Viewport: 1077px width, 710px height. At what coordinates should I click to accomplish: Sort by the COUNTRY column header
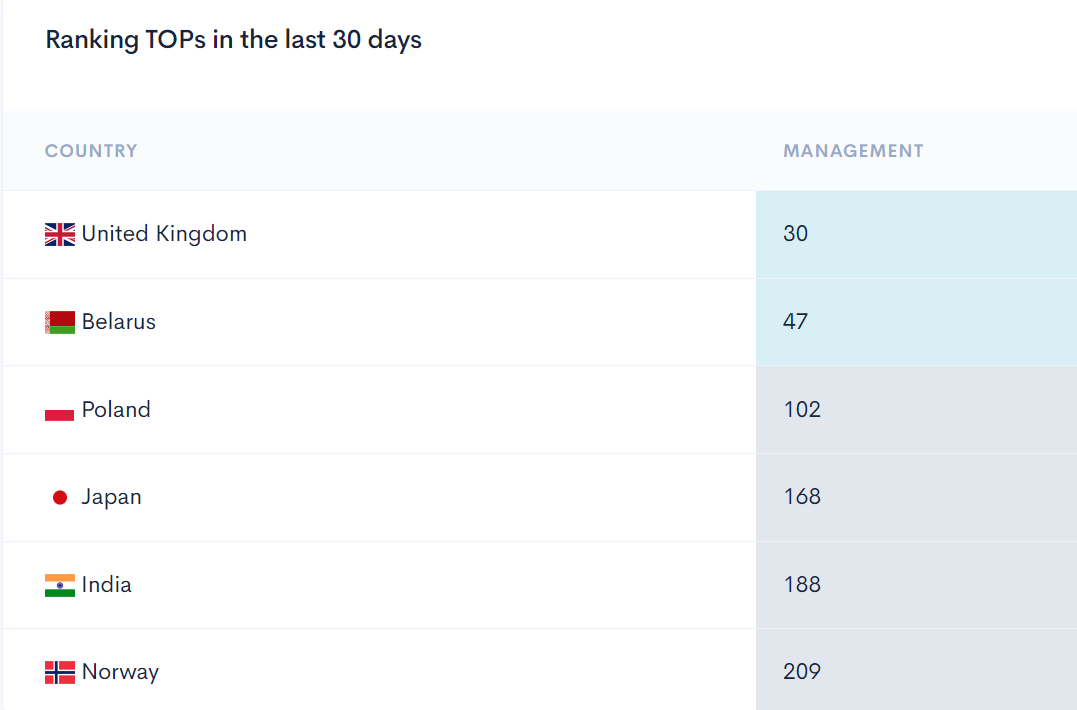(91, 151)
